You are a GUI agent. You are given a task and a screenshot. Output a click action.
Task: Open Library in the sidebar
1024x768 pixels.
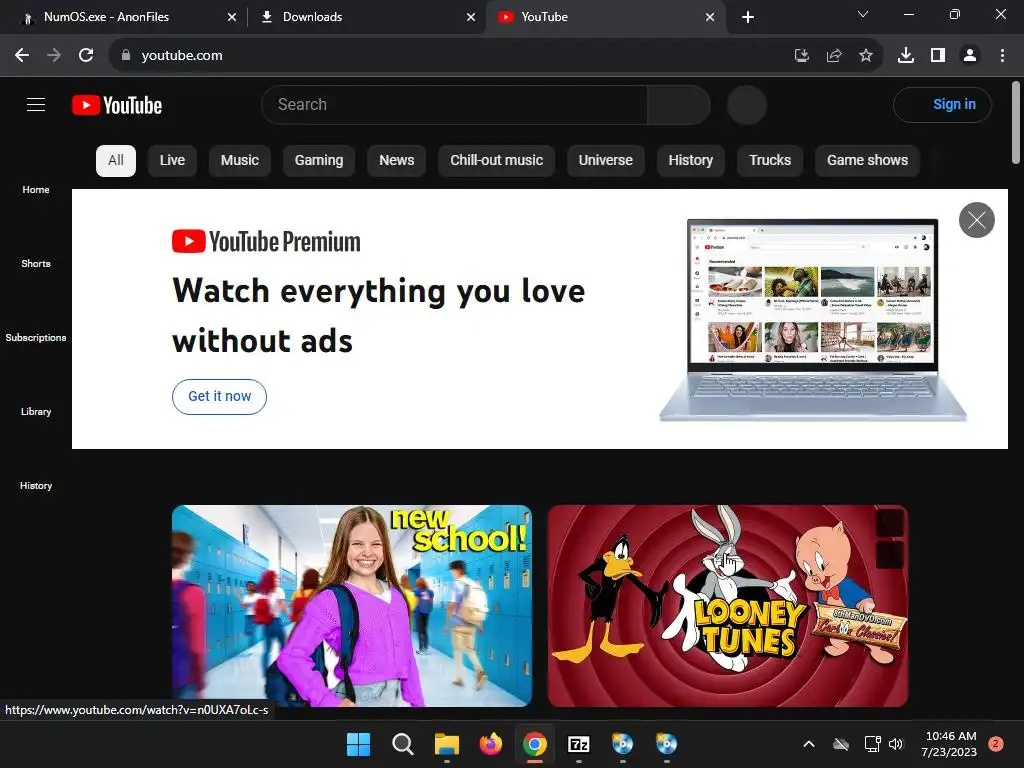coord(36,411)
